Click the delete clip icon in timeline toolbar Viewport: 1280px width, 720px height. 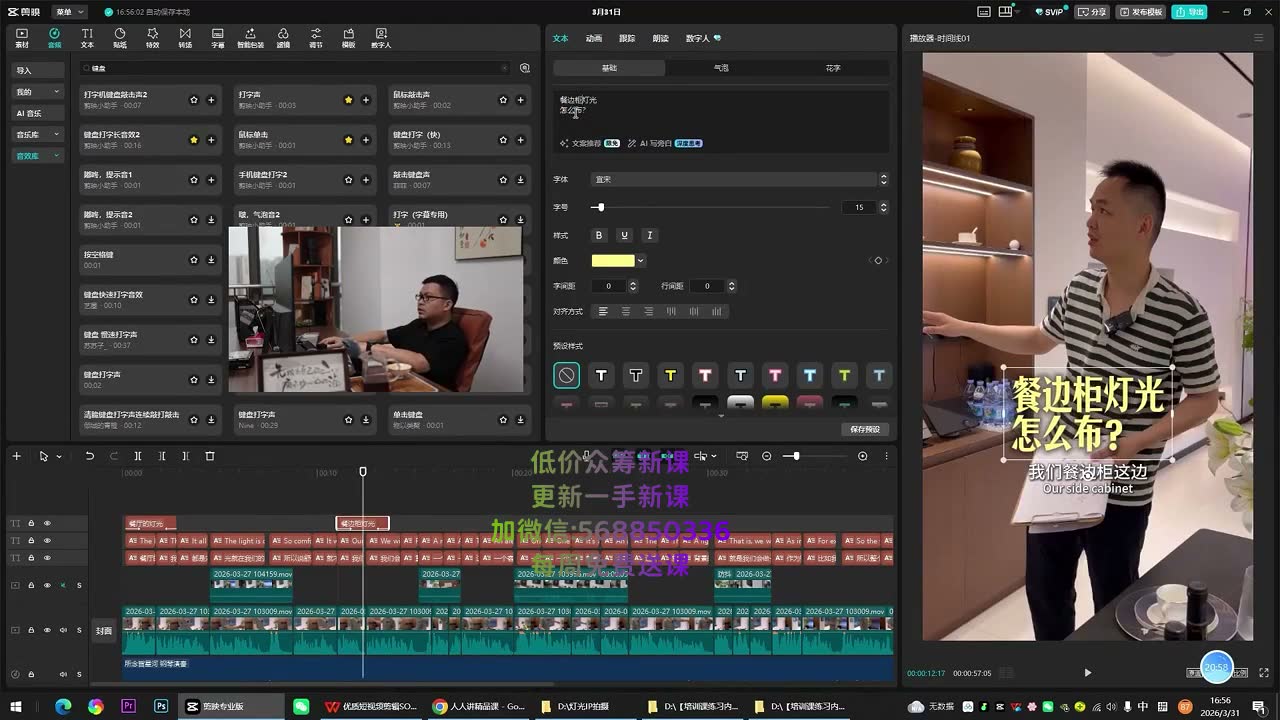point(209,456)
